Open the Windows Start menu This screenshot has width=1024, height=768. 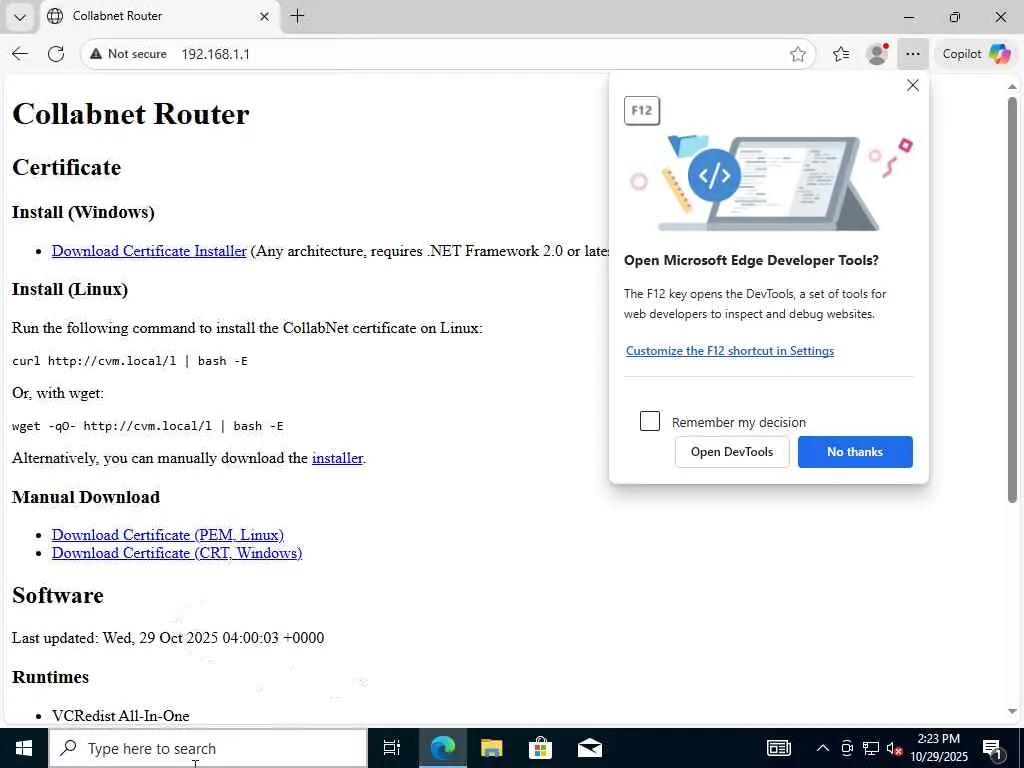point(24,748)
